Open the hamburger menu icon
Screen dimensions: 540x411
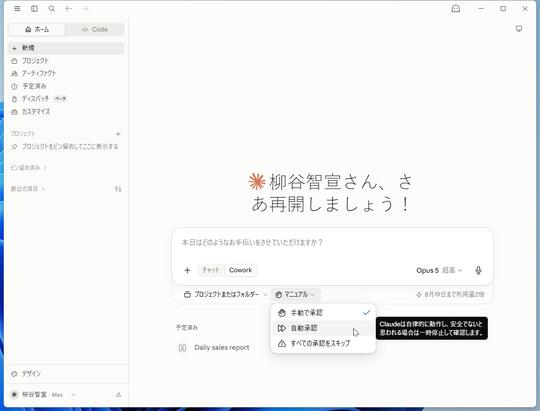[x=17, y=9]
